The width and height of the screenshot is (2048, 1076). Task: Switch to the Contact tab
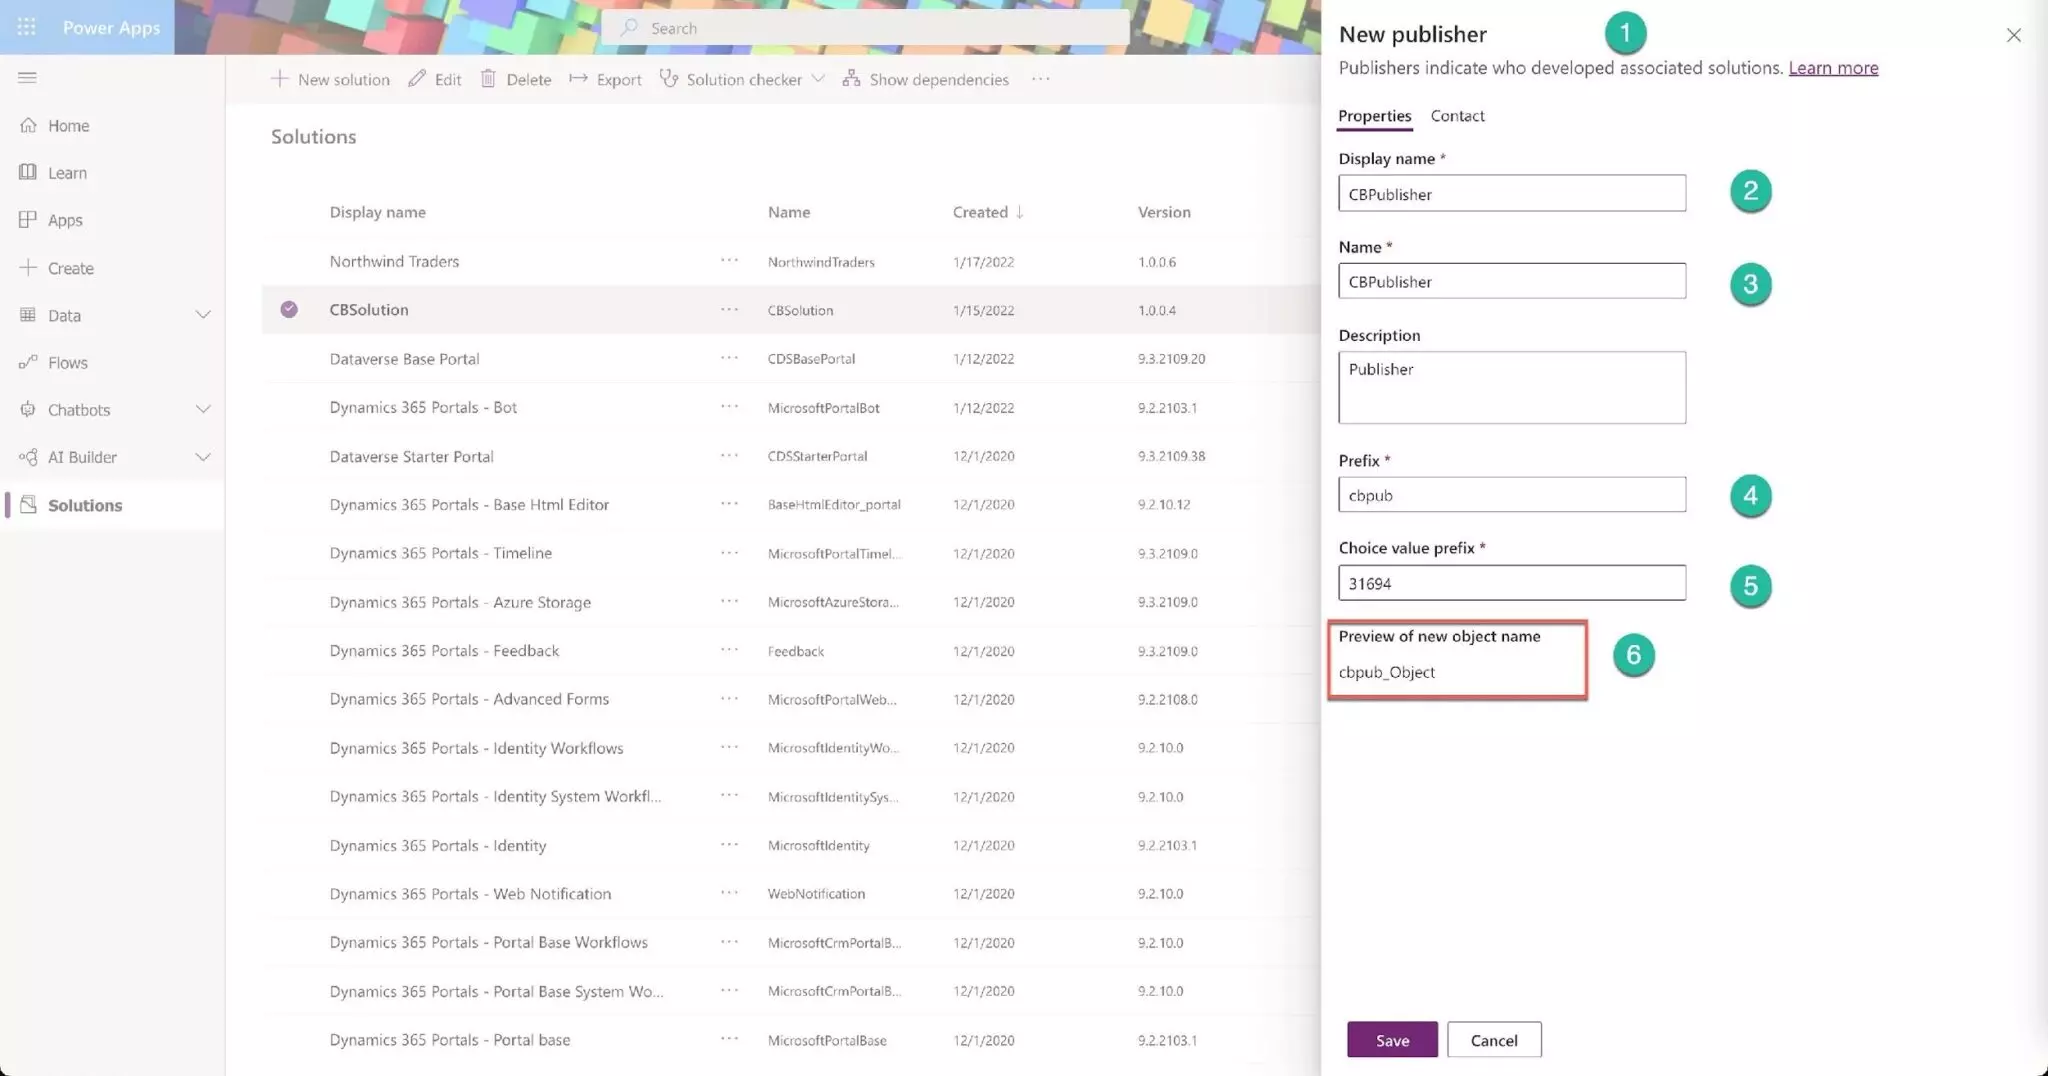coord(1457,116)
